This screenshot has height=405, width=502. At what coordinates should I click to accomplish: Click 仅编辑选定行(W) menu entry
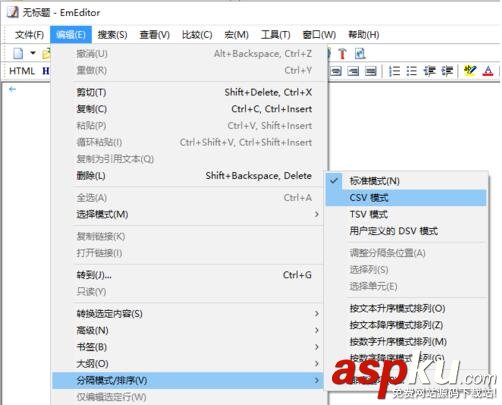pyautogui.click(x=188, y=397)
